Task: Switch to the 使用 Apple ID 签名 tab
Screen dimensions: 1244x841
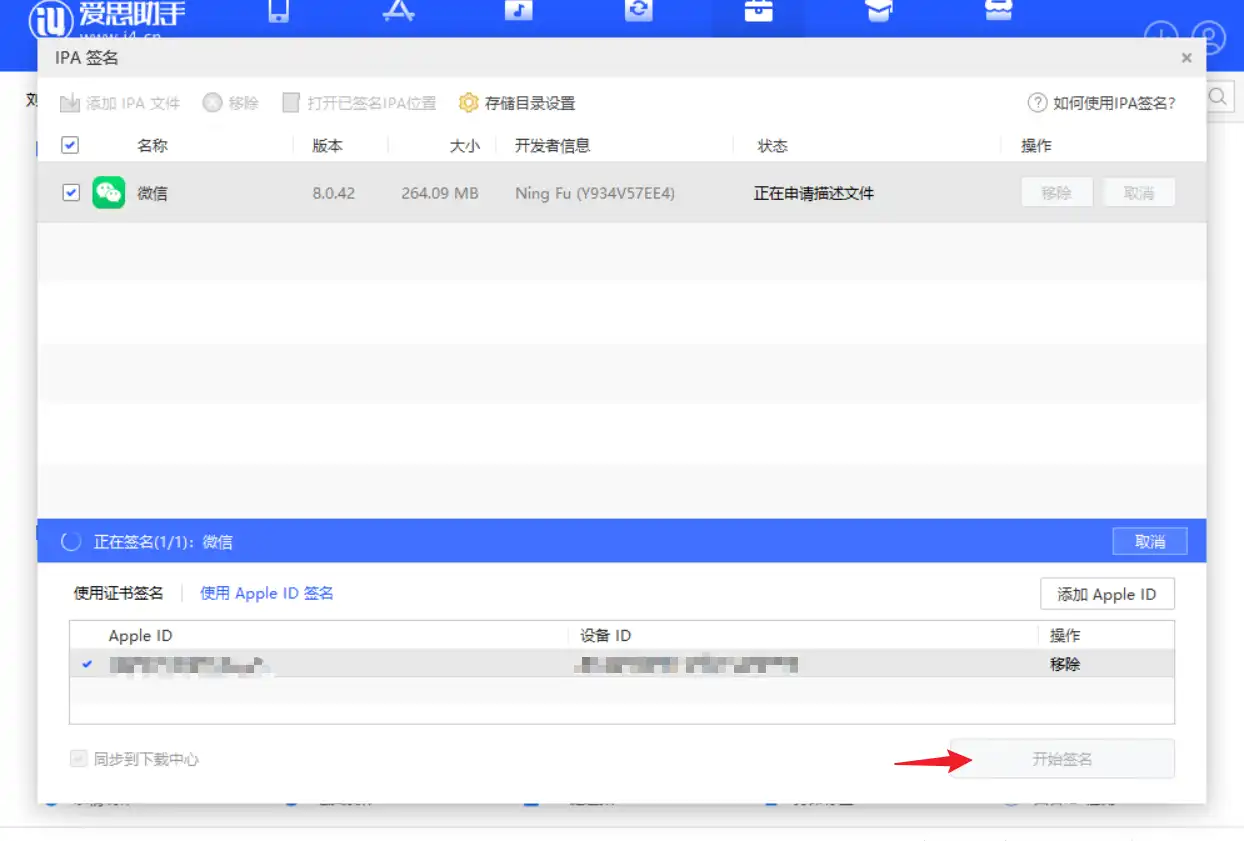Action: tap(267, 593)
